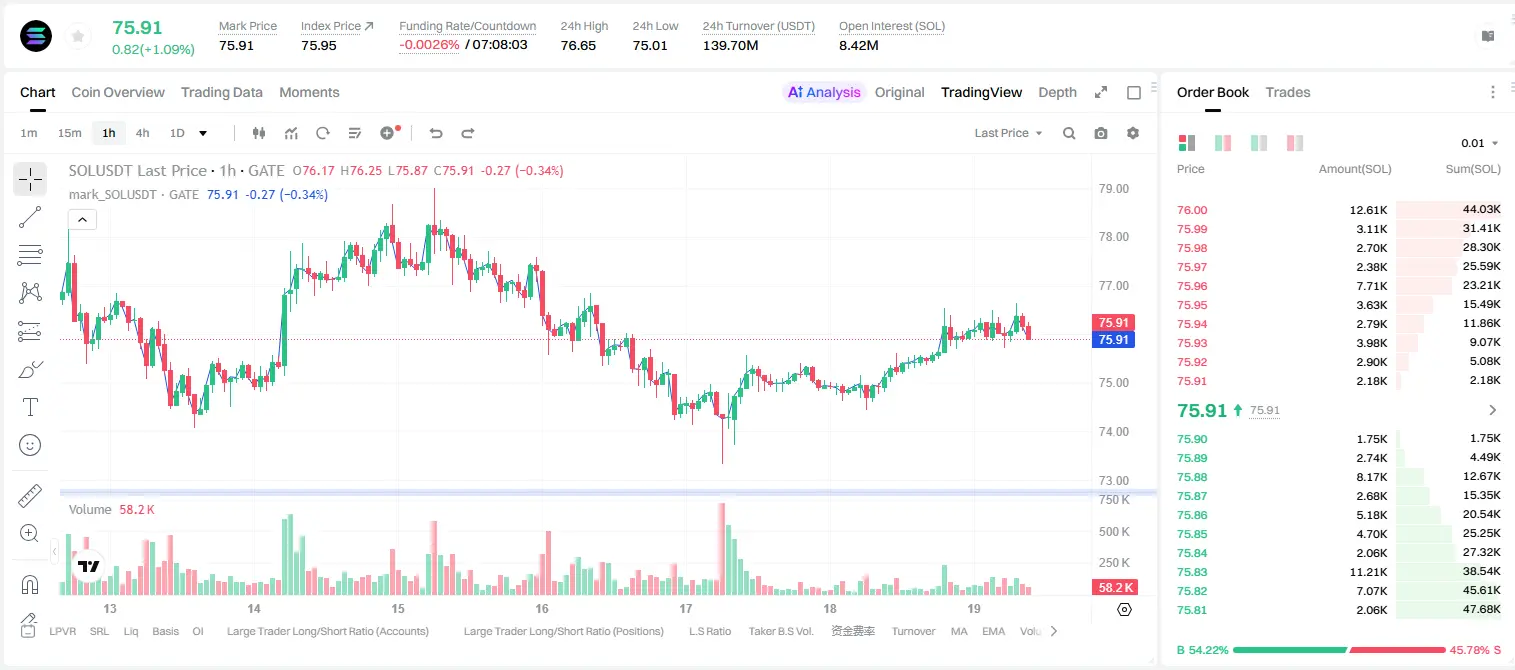The width and height of the screenshot is (1515, 670).
Task: Expand the Last Price dropdown
Action: coord(1008,133)
